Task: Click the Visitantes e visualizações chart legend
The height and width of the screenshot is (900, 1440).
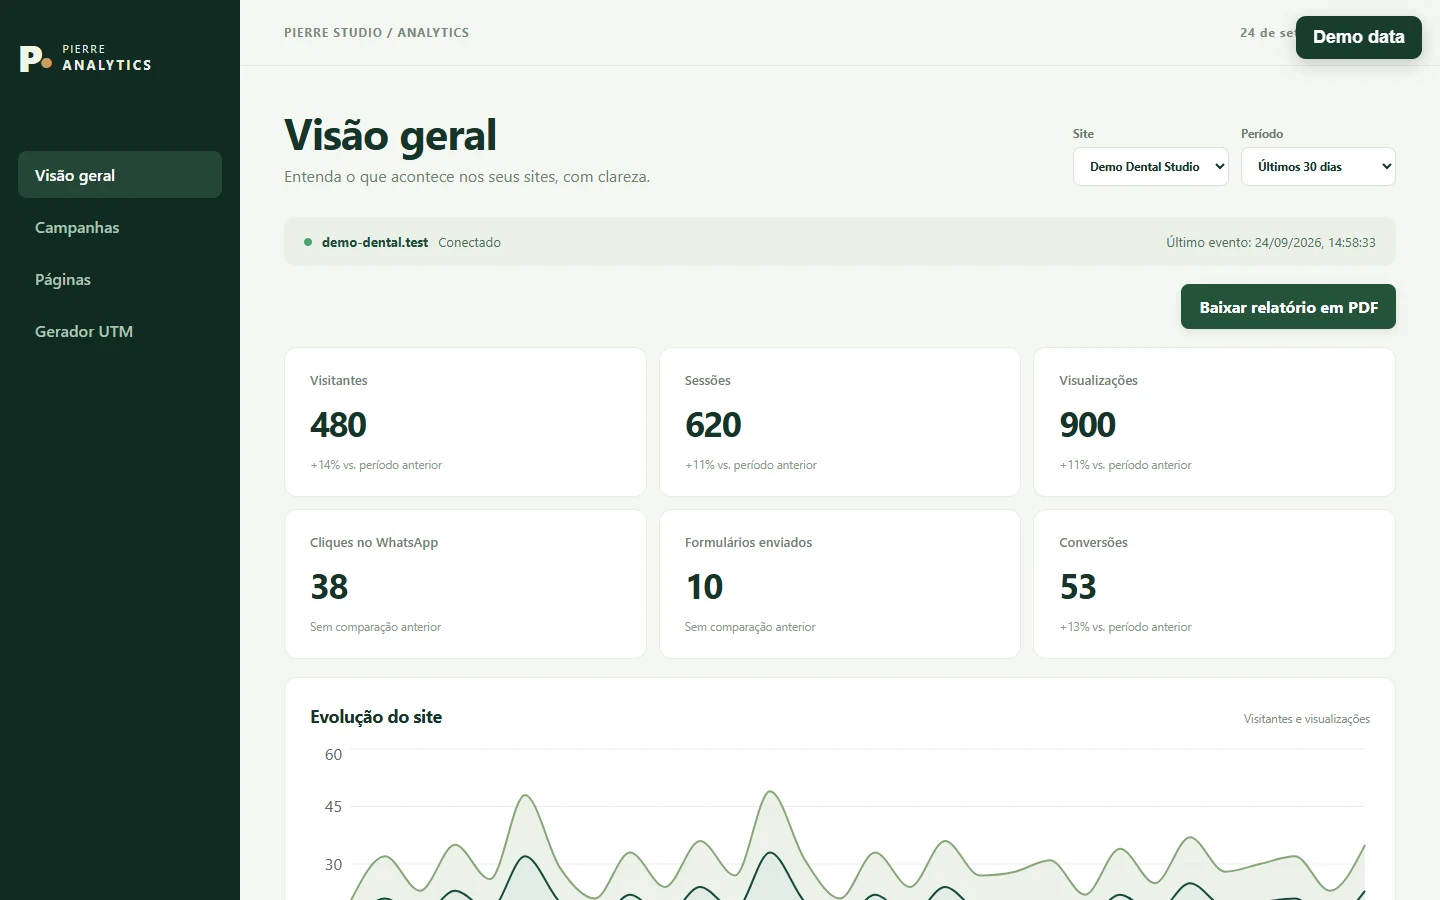Action: tap(1307, 719)
